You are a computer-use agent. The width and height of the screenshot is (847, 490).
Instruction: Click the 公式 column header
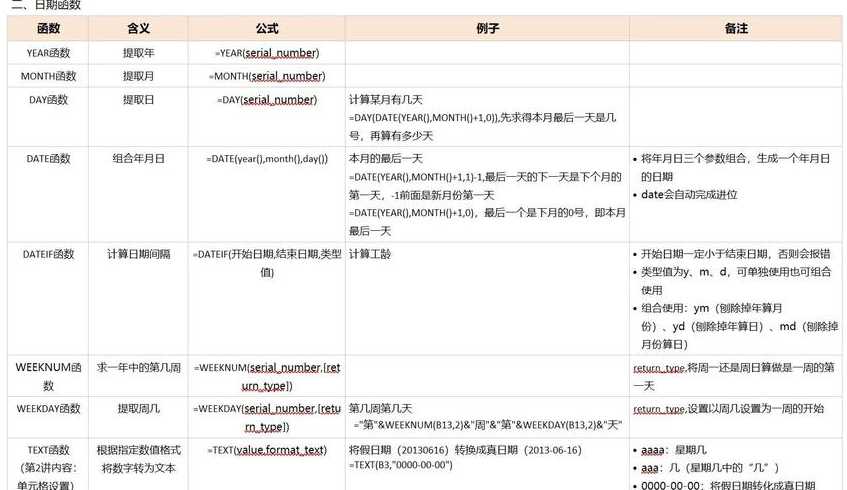pos(267,29)
